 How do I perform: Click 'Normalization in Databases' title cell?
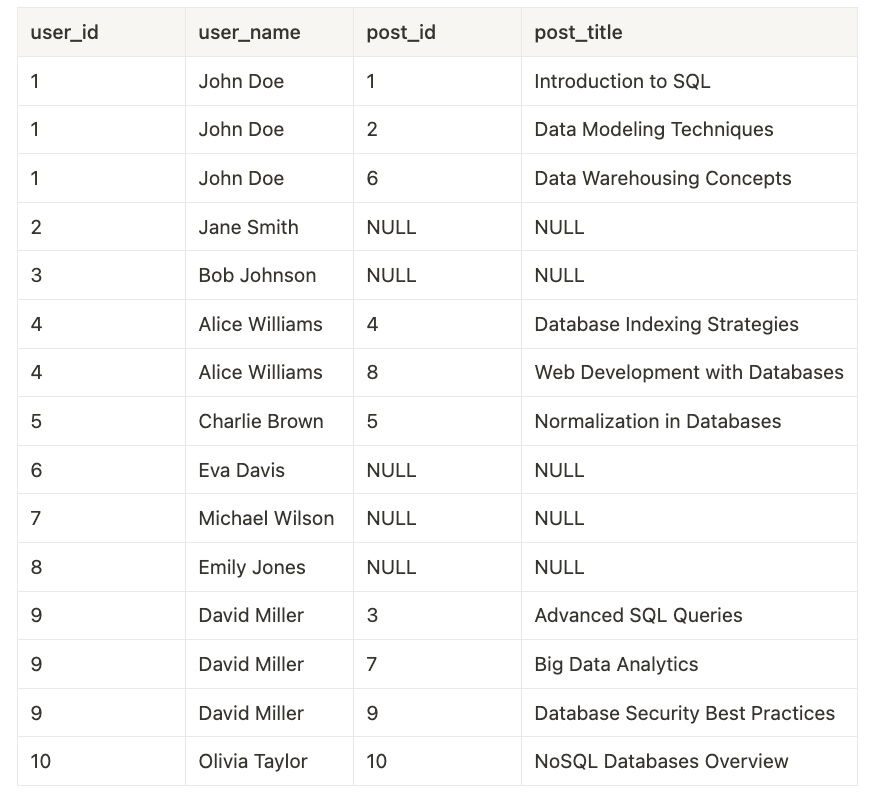tap(657, 421)
